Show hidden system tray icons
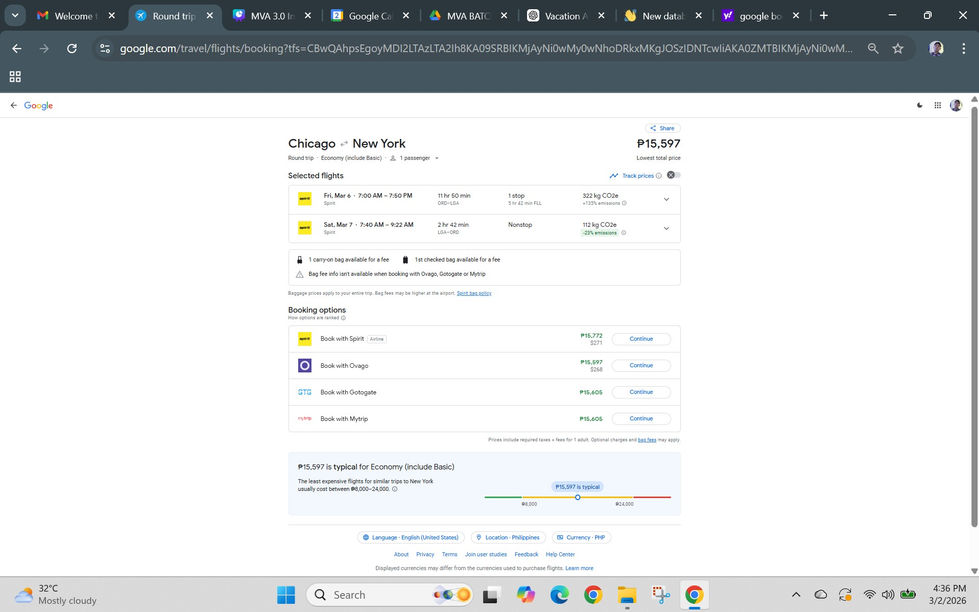This screenshot has width=979, height=612. tap(796, 595)
